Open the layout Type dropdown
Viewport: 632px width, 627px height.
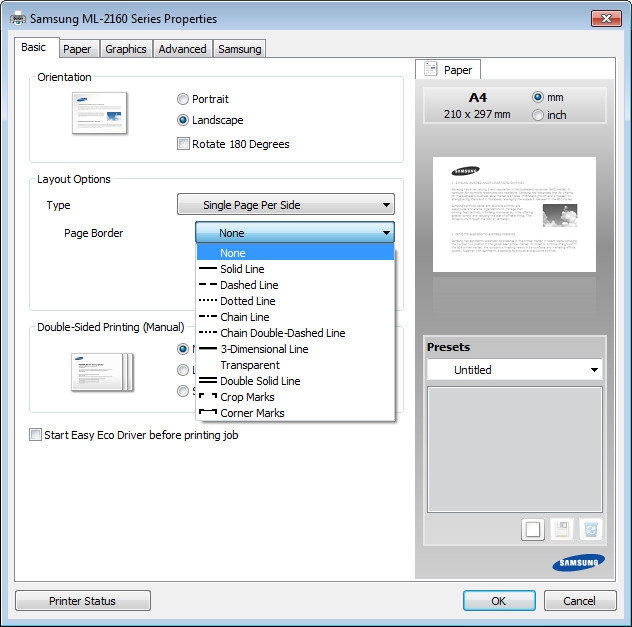pyautogui.click(x=286, y=205)
